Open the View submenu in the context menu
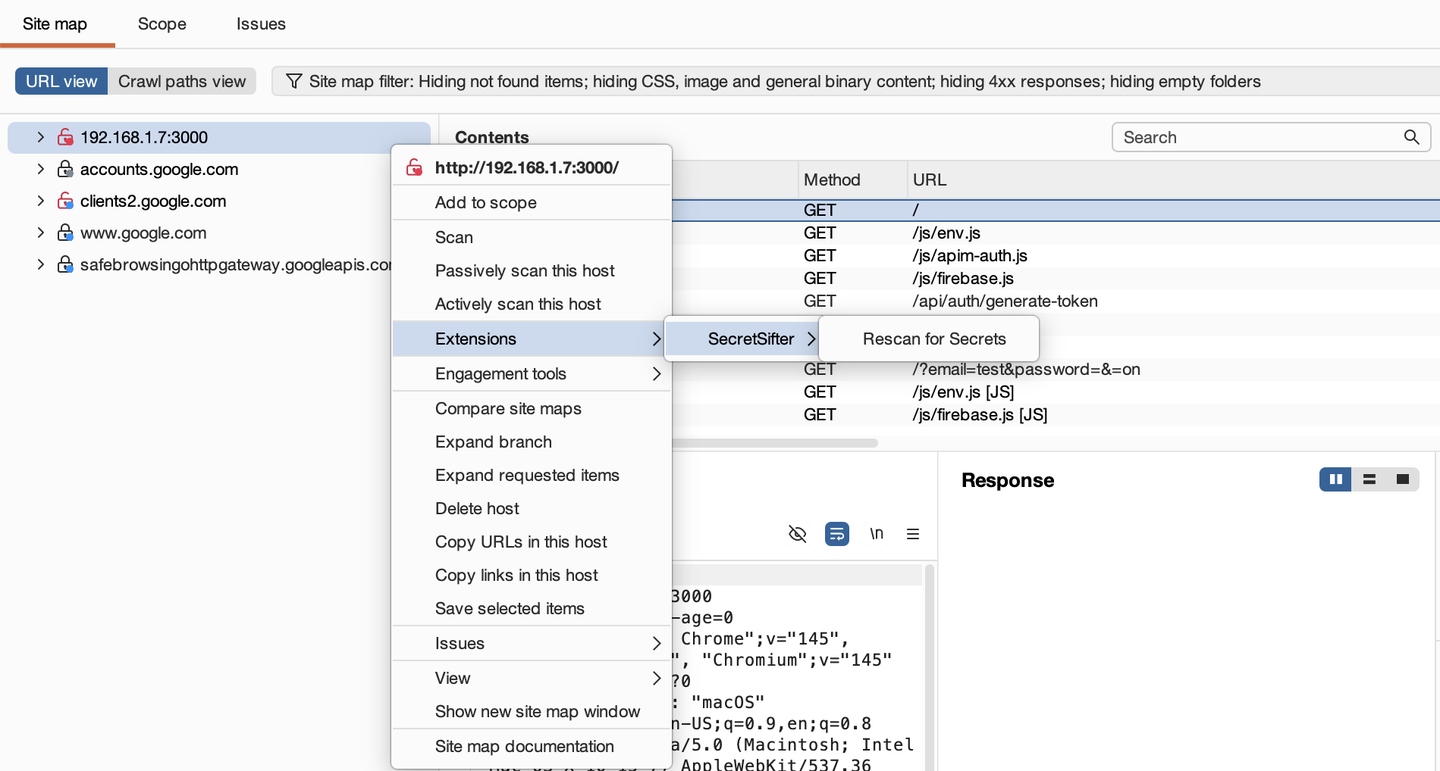1440x771 pixels. [531, 678]
